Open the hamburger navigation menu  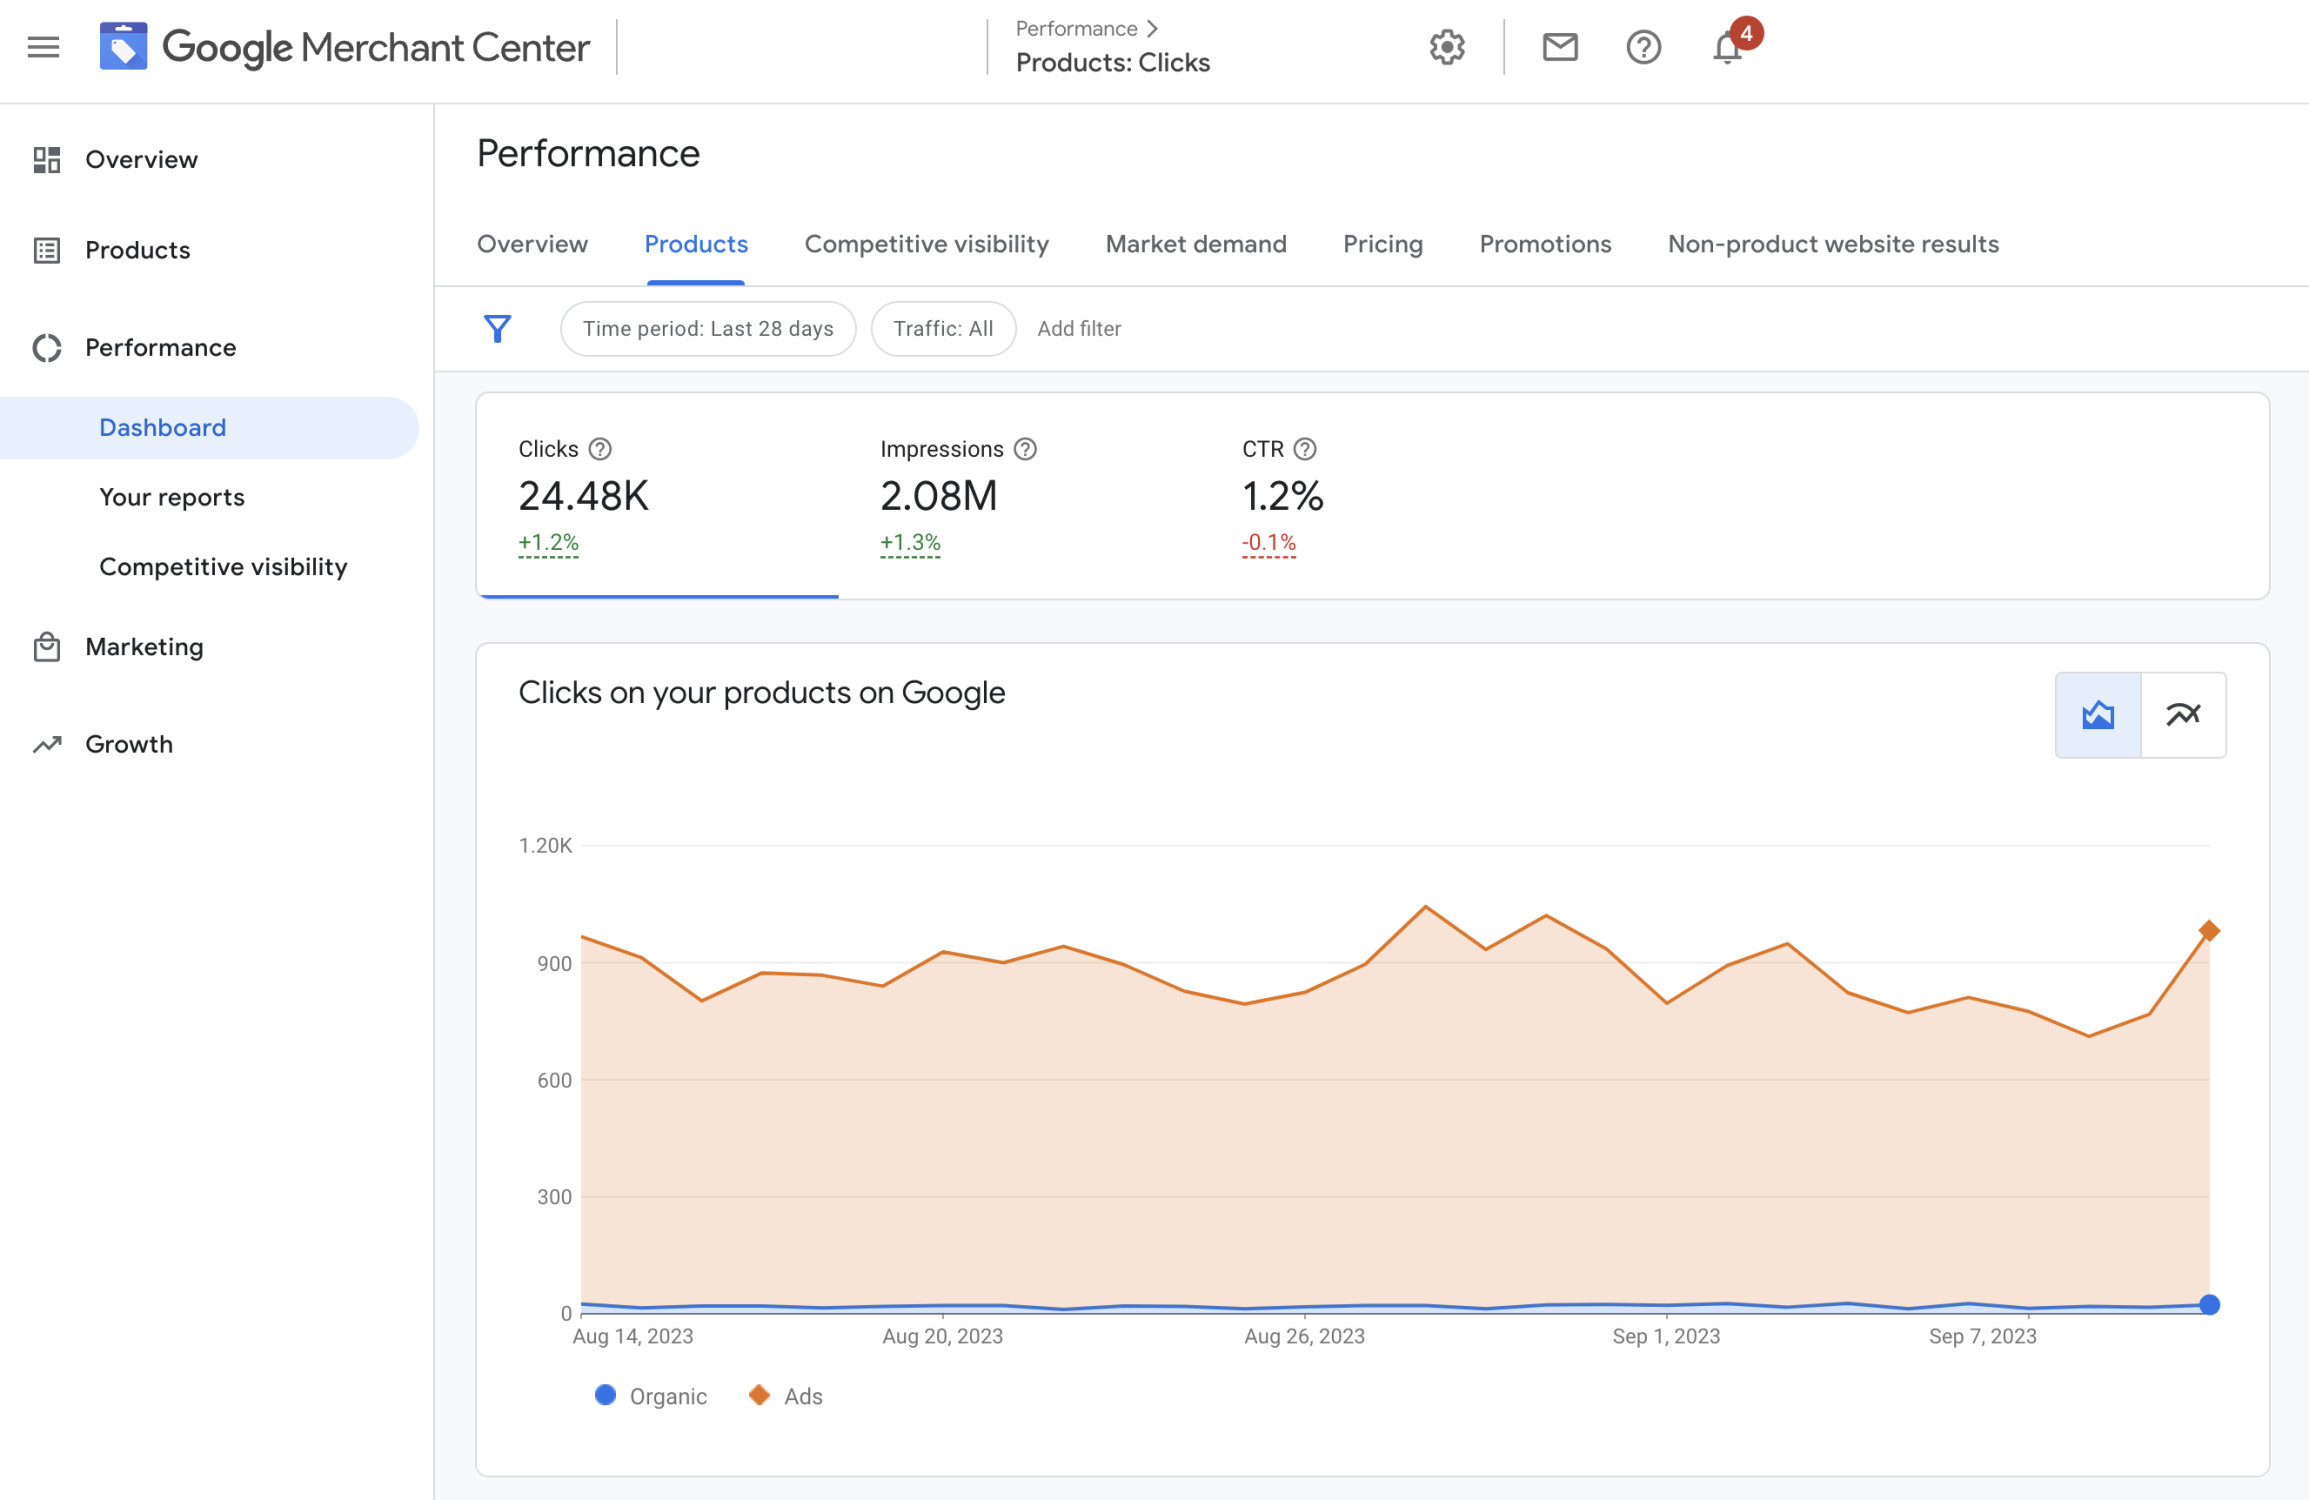pyautogui.click(x=43, y=47)
